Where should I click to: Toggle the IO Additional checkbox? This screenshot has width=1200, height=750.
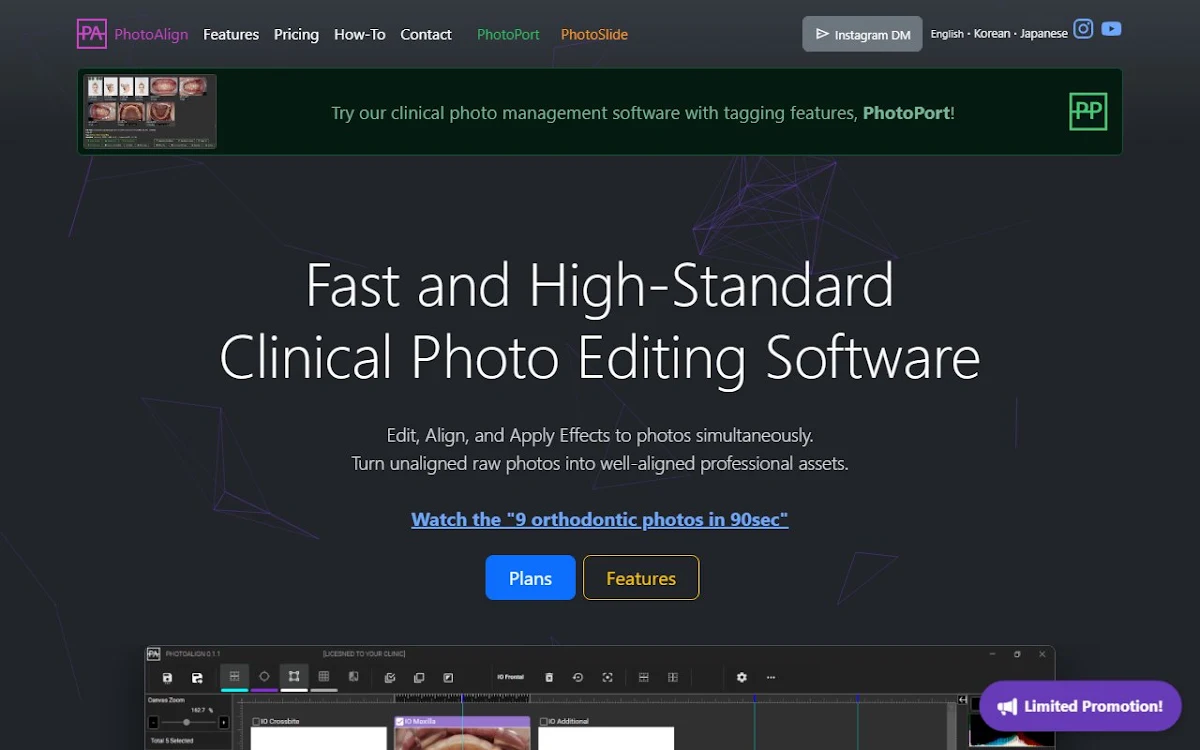(x=544, y=721)
